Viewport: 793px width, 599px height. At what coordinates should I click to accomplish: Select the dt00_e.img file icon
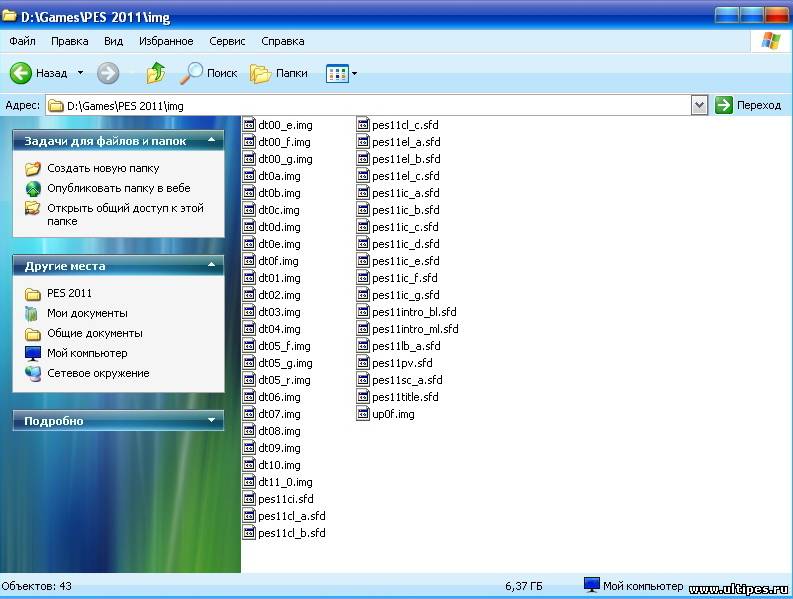pyautogui.click(x=249, y=125)
